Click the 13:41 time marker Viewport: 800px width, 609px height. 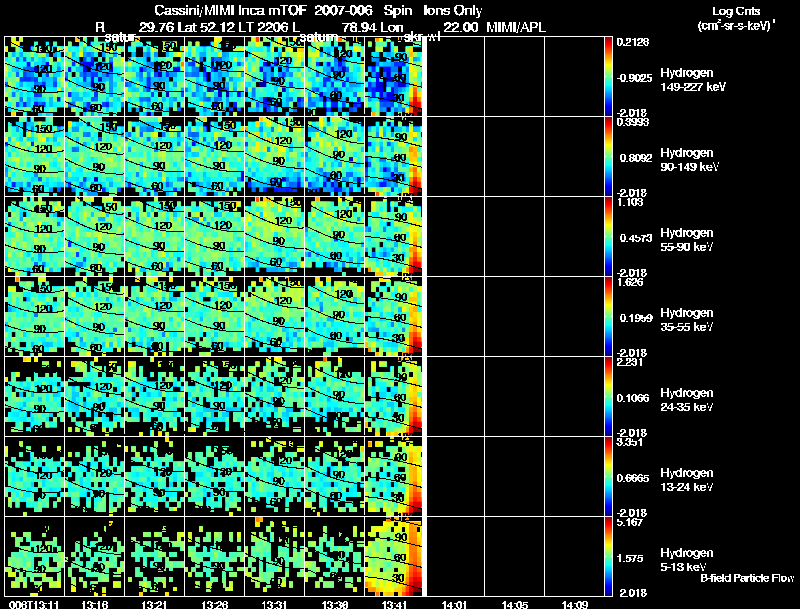[395, 604]
